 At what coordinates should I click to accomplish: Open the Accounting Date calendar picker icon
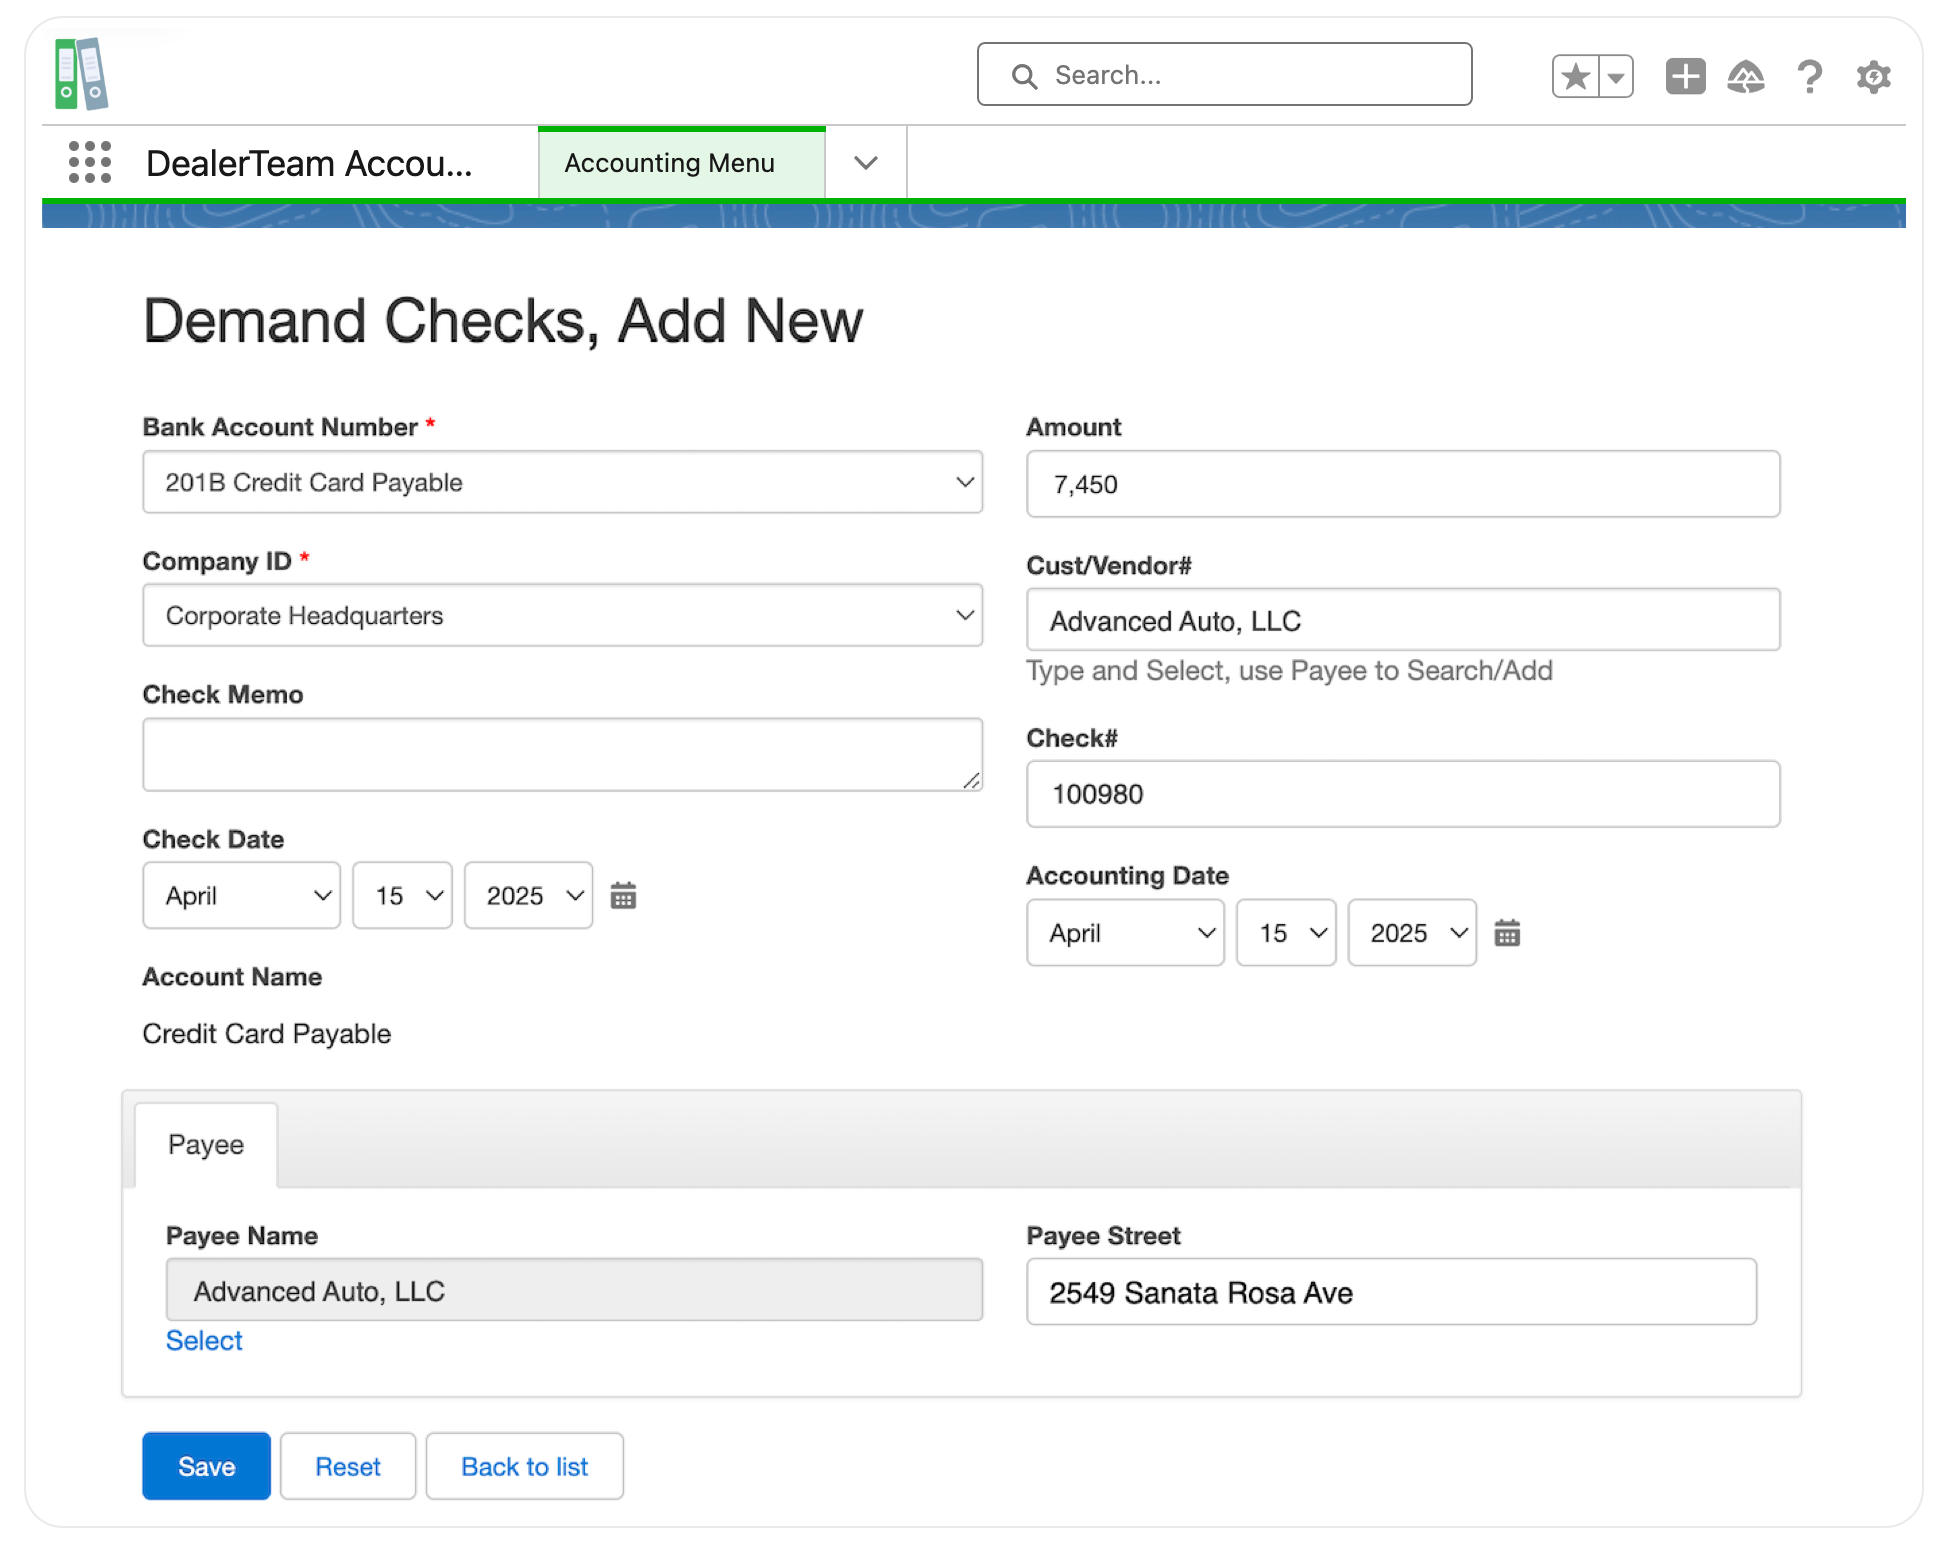pos(1507,933)
